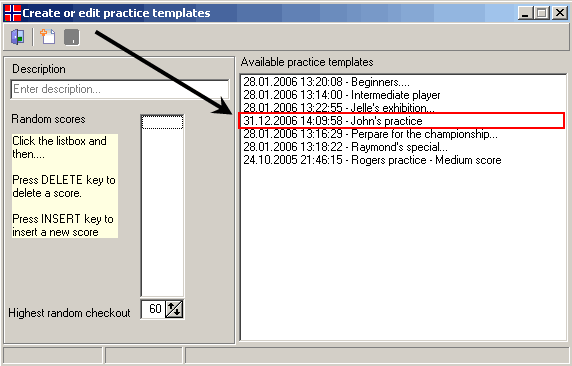
Task: Click the exit door icon in toolbar
Action: click(18, 37)
